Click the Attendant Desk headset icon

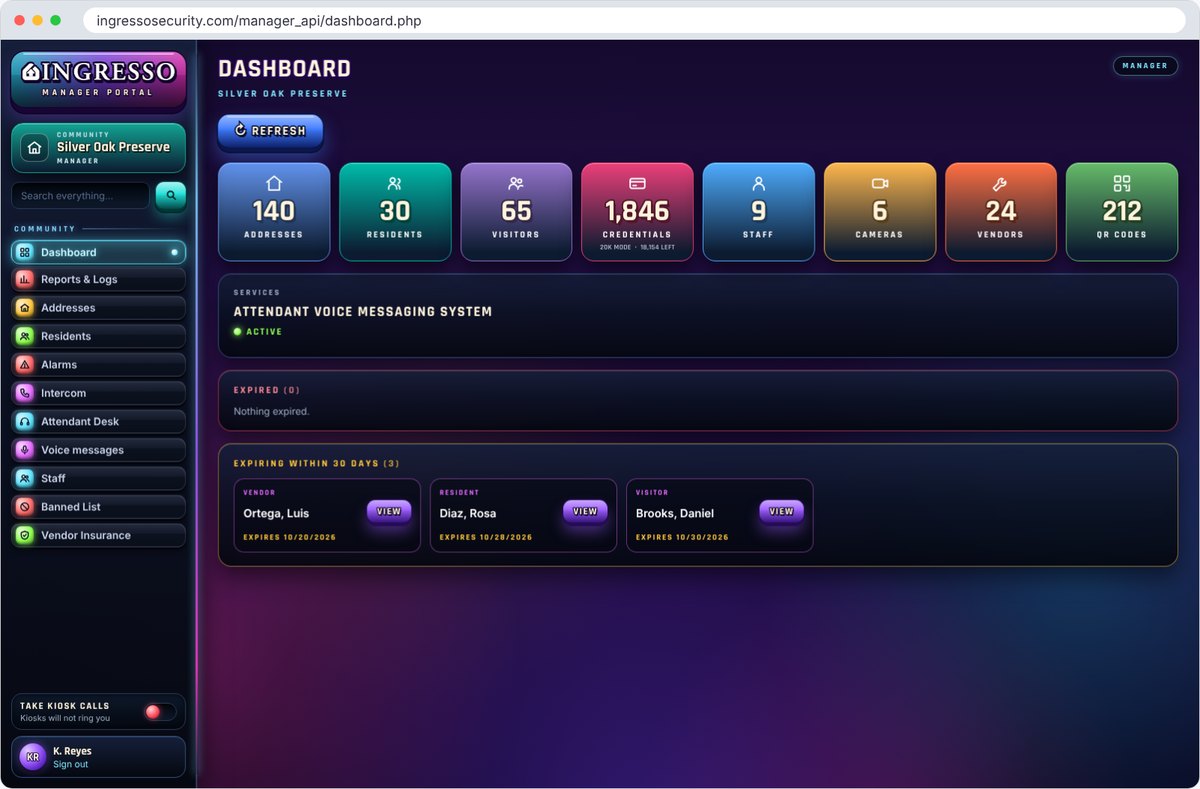point(25,422)
